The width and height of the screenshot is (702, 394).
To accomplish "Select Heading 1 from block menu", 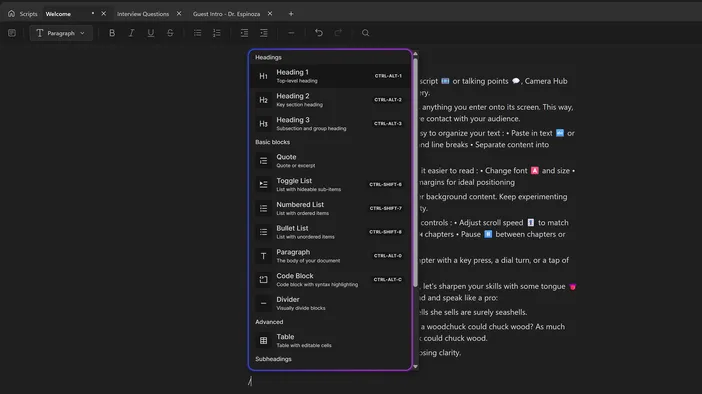I will click(x=330, y=76).
